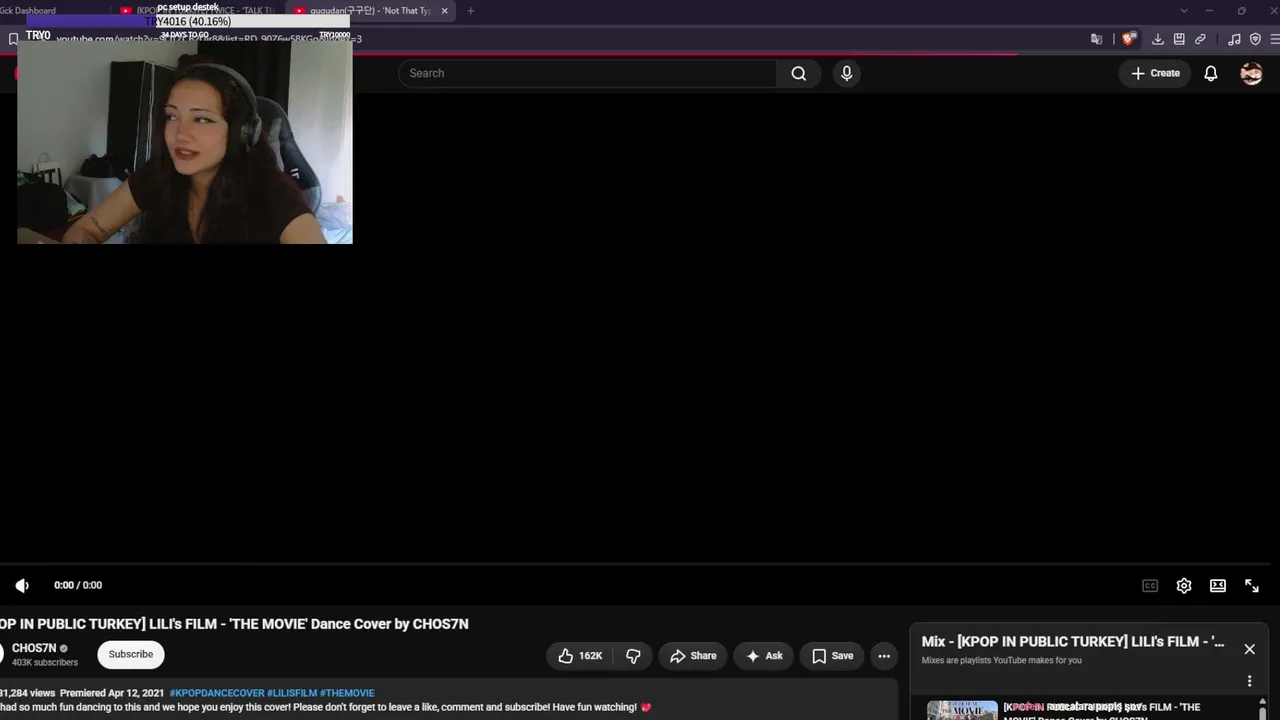Image resolution: width=1280 pixels, height=720 pixels.
Task: Focus the YouTube search field
Action: click(587, 73)
